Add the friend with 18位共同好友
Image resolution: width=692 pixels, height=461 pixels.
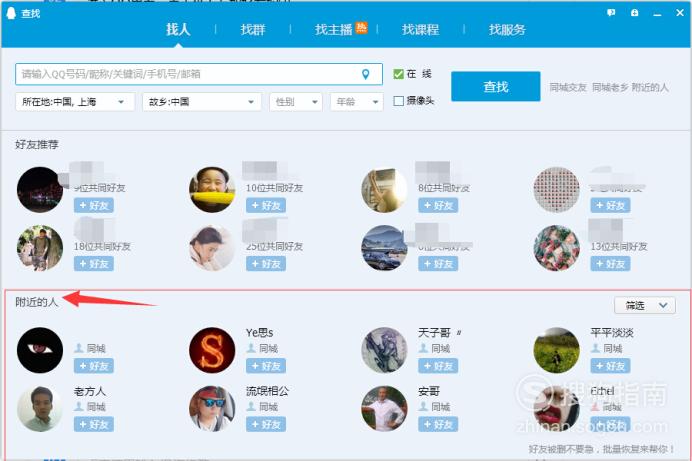pyautogui.click(x=94, y=264)
